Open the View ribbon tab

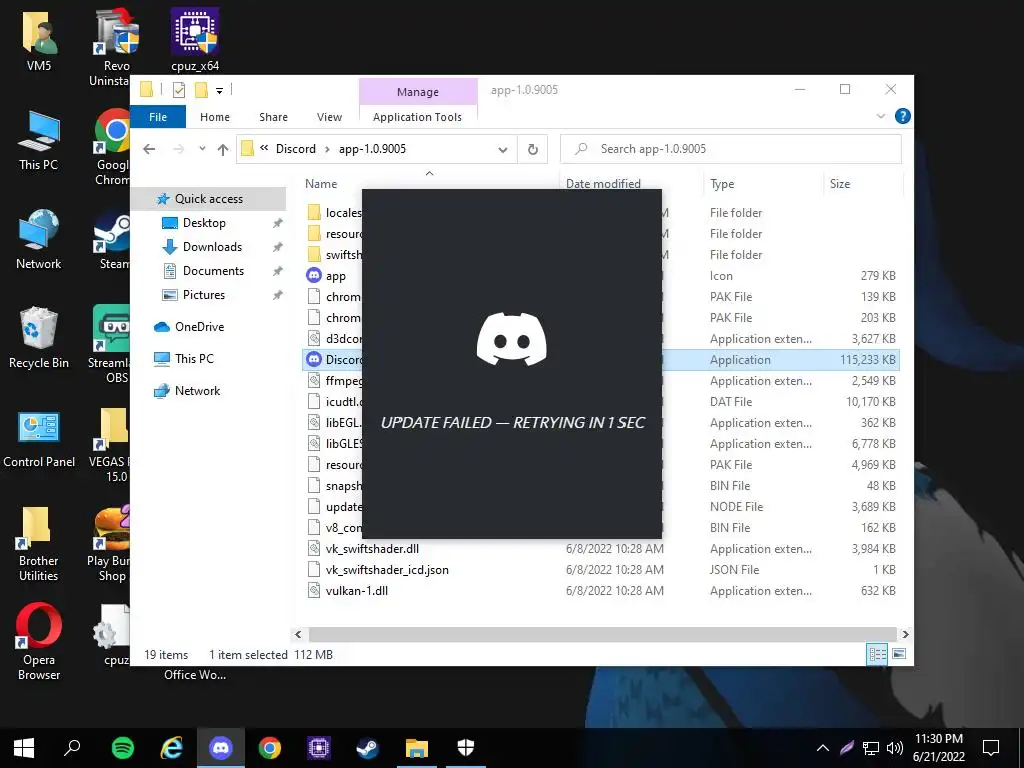click(329, 117)
